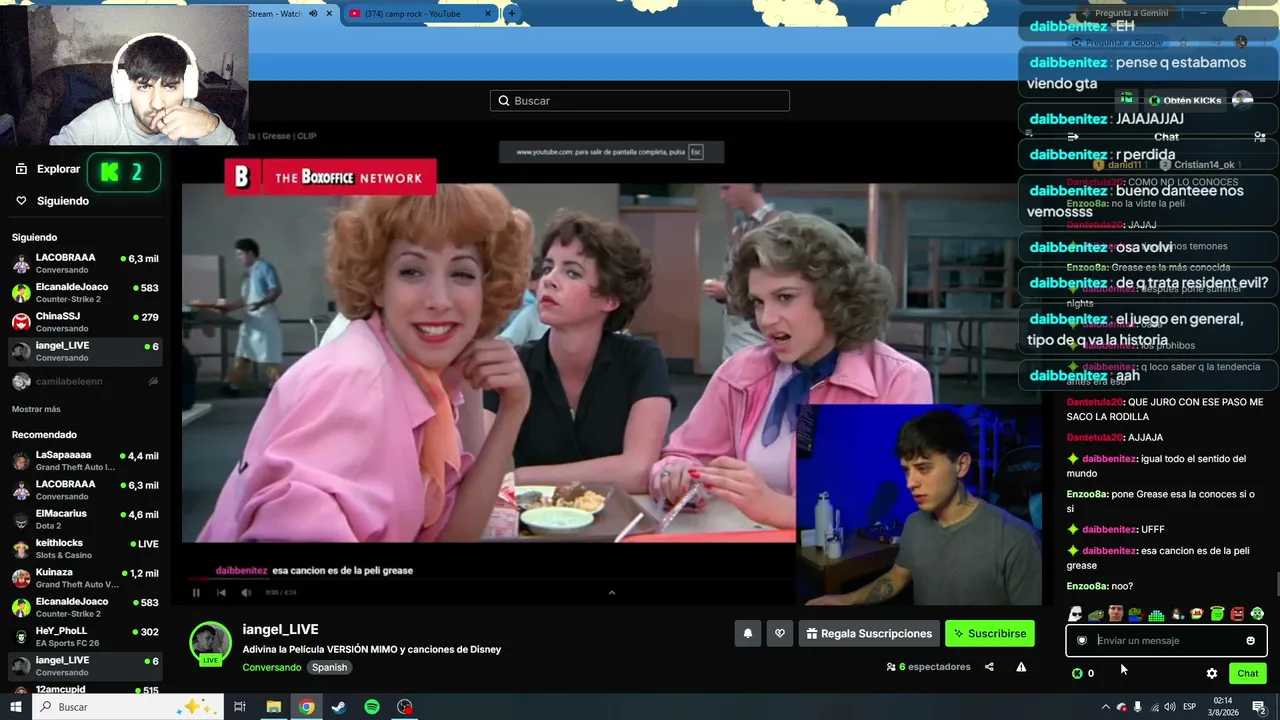Open File Explorer from the taskbar
The width and height of the screenshot is (1280, 720).
(273, 707)
